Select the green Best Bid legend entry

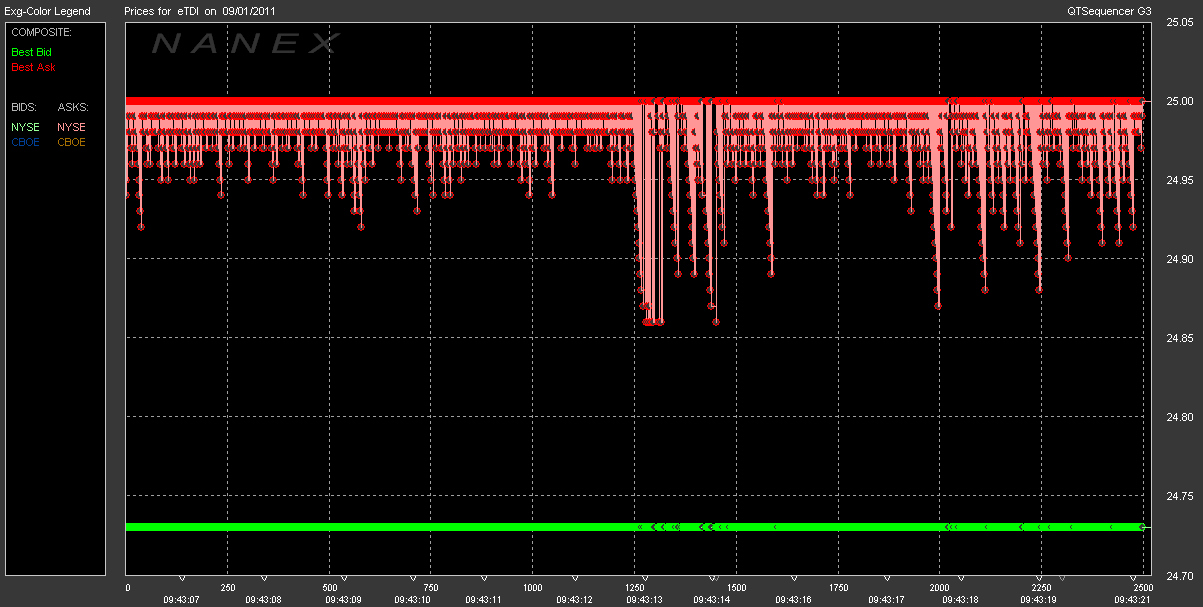(x=33, y=51)
